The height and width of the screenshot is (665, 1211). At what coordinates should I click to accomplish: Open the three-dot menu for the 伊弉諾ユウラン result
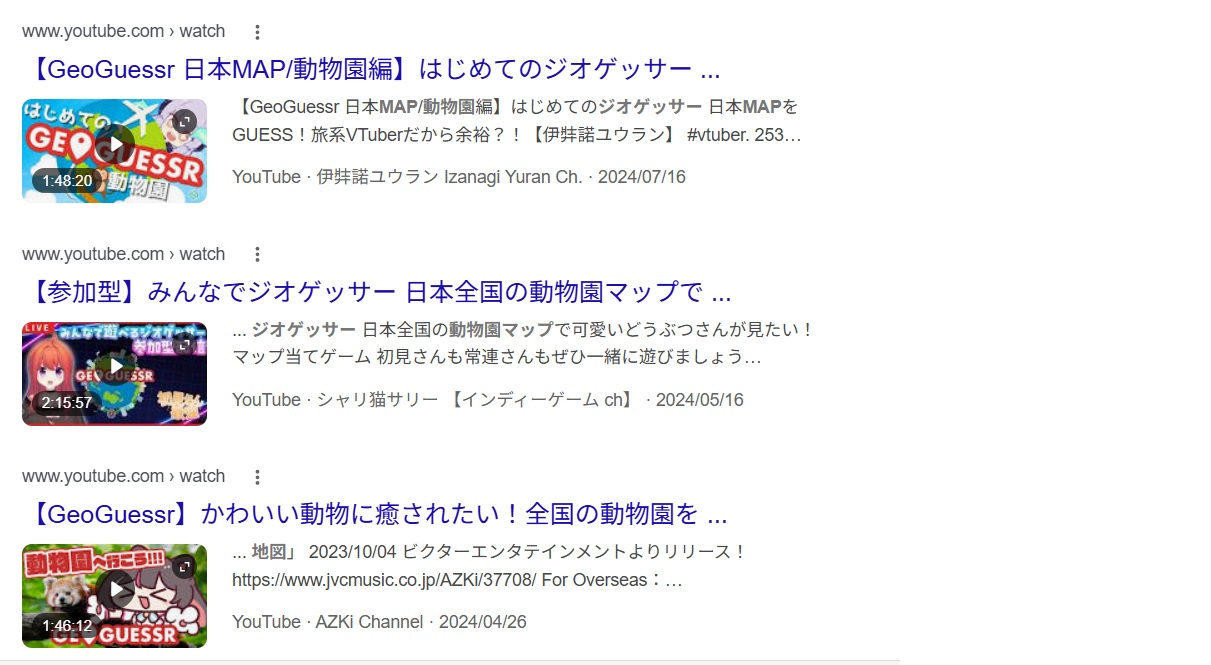click(x=257, y=32)
